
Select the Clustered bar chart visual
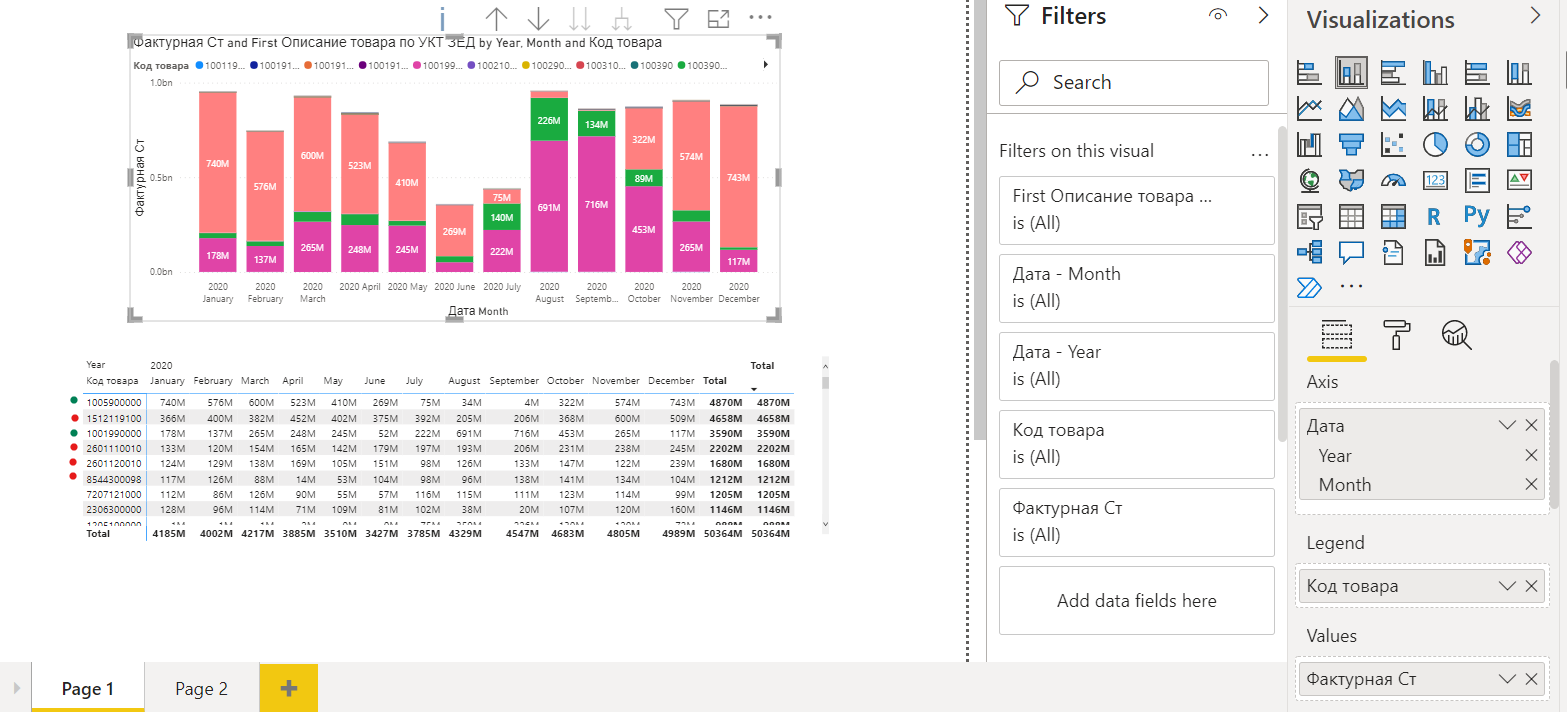(x=1393, y=72)
